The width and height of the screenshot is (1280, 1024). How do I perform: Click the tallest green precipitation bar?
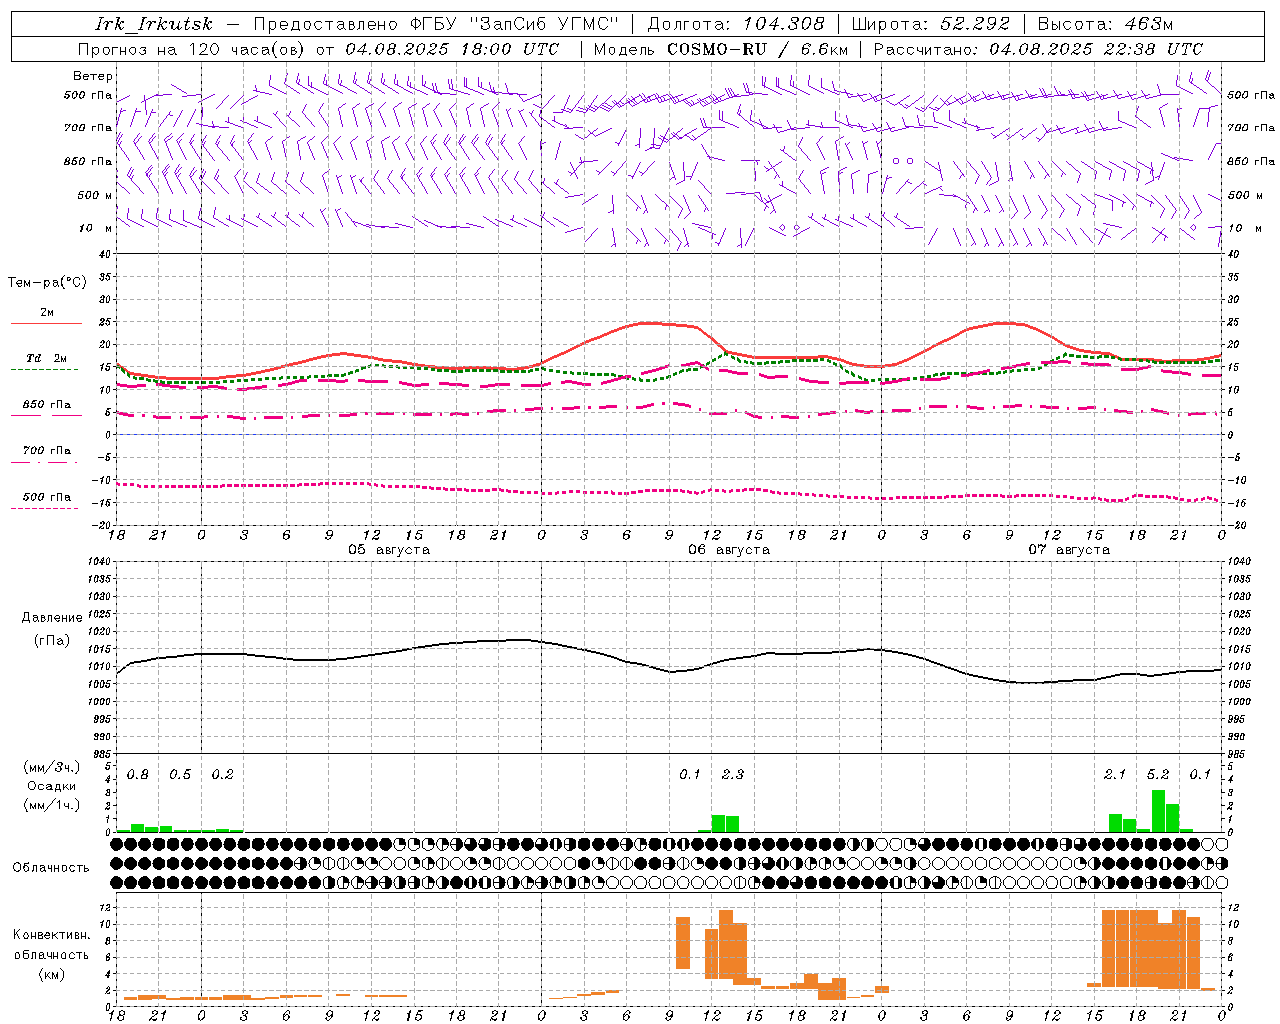click(1158, 811)
